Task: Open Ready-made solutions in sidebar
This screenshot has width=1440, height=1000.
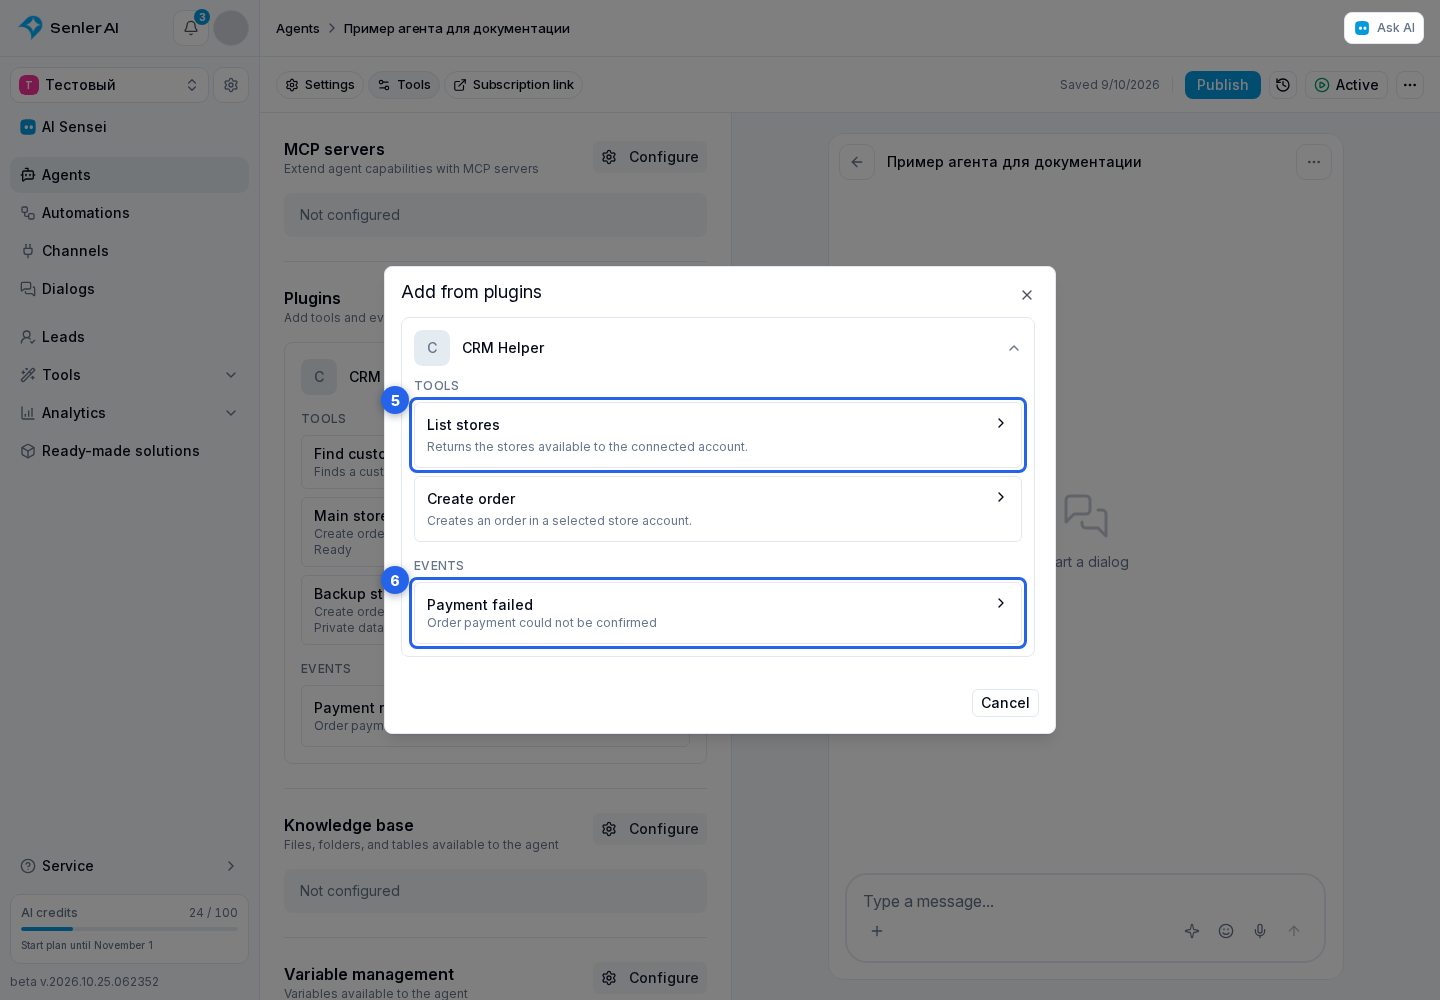Action: pyautogui.click(x=130, y=451)
